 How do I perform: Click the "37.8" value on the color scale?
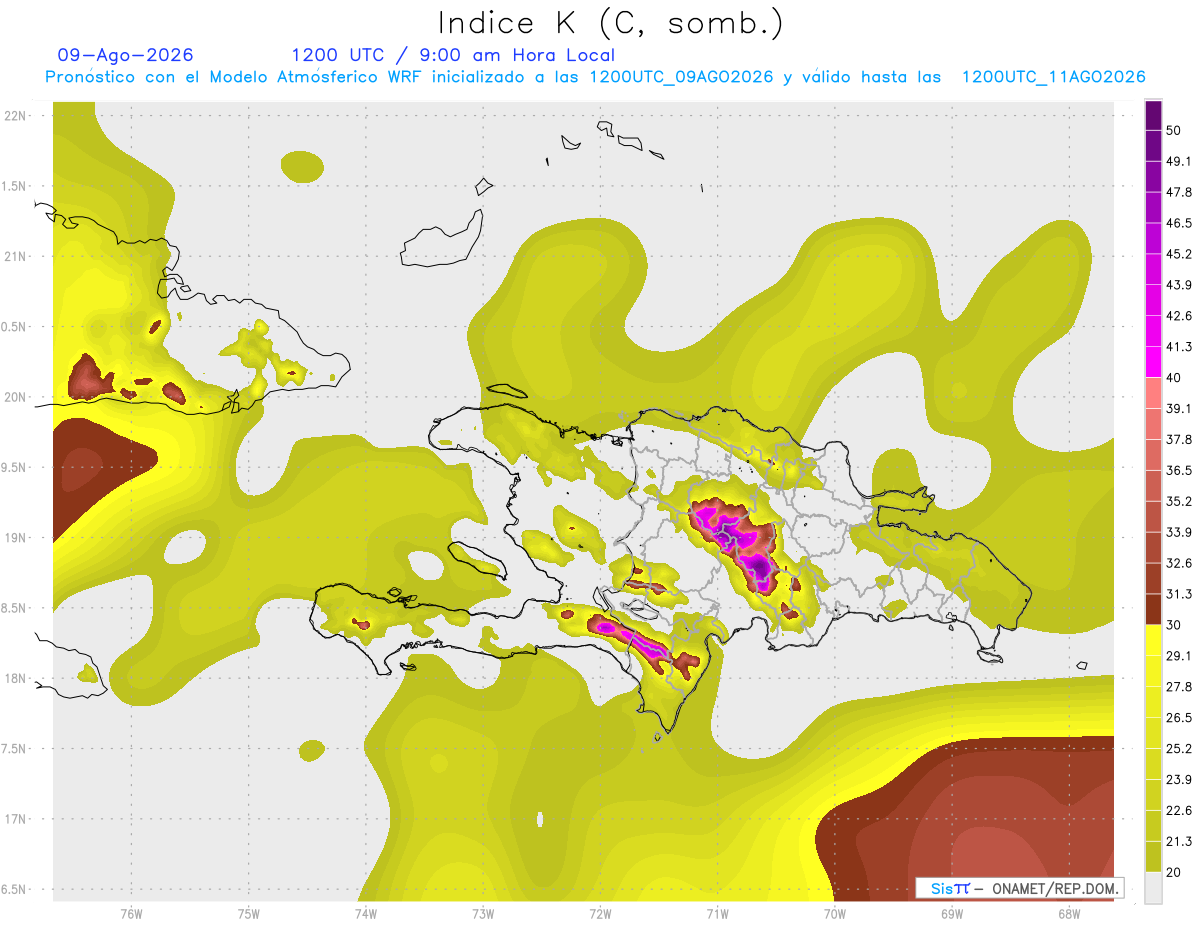coord(1179,439)
